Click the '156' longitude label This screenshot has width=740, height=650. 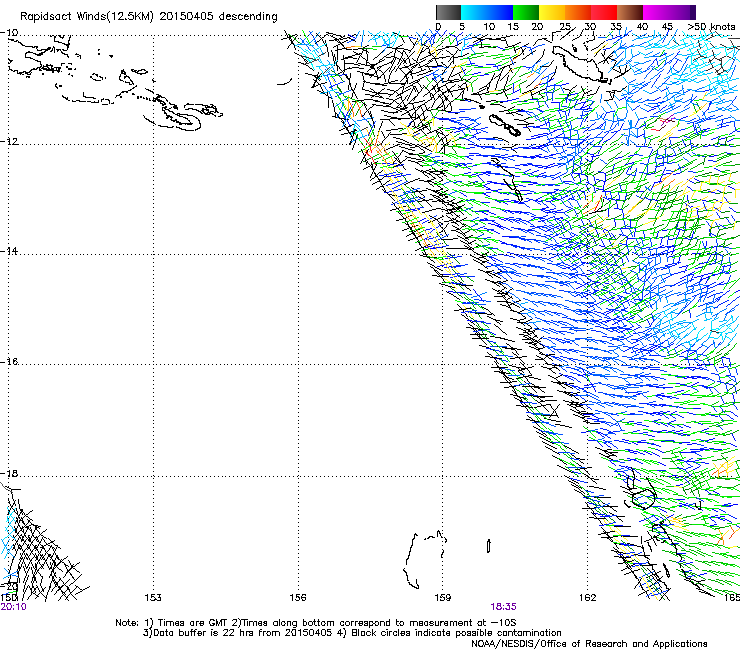click(298, 598)
